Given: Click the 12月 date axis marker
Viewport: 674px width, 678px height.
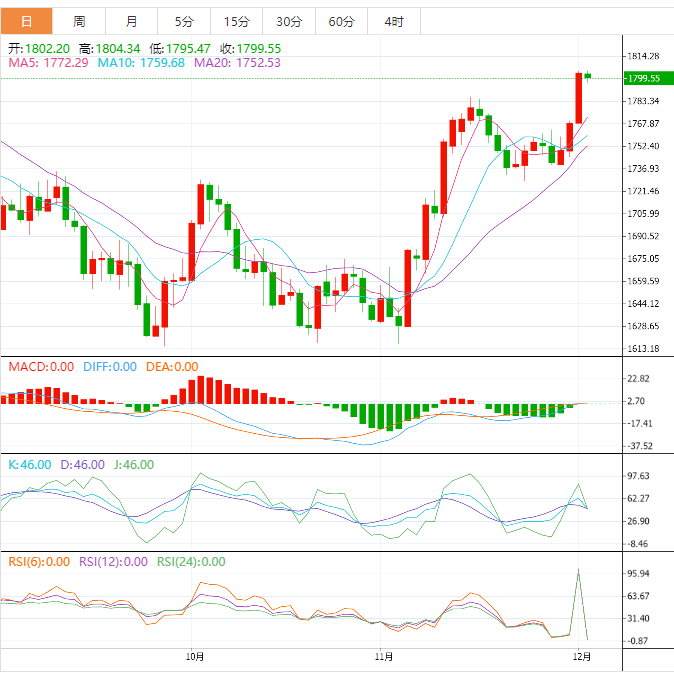Looking at the screenshot, I should (582, 657).
